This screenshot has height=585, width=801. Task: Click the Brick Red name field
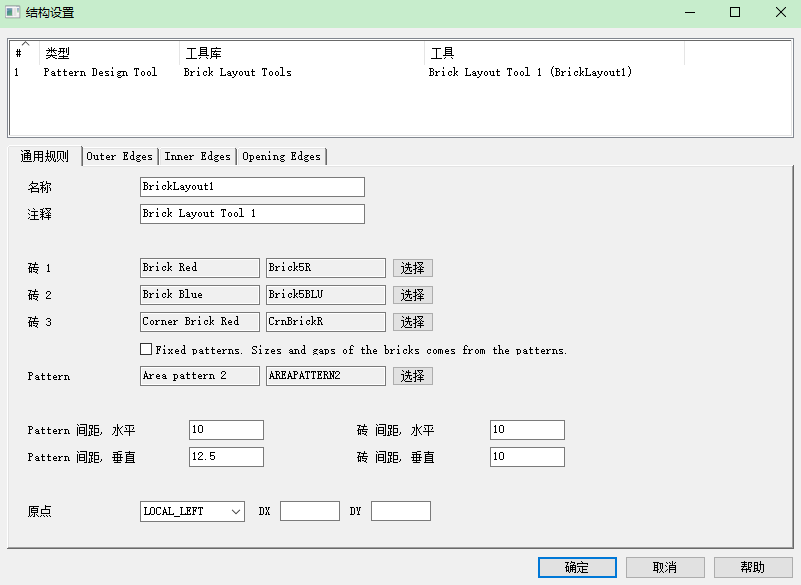(x=200, y=268)
